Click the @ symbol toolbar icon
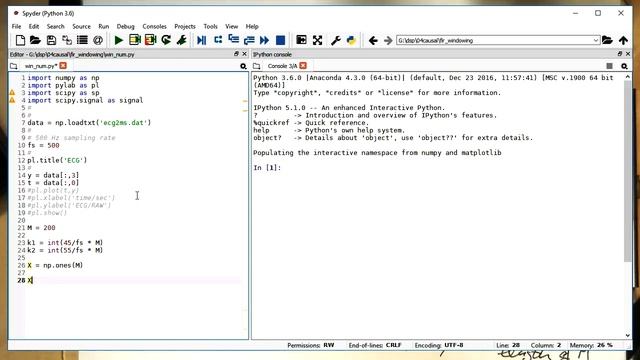The image size is (640, 360). click(98, 40)
